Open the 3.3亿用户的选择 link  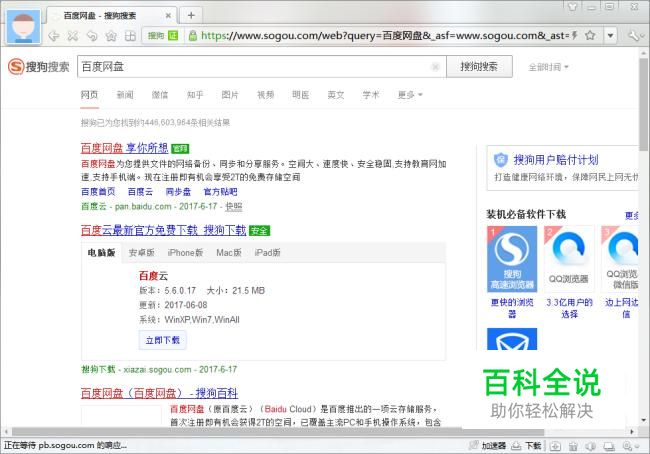coord(569,308)
